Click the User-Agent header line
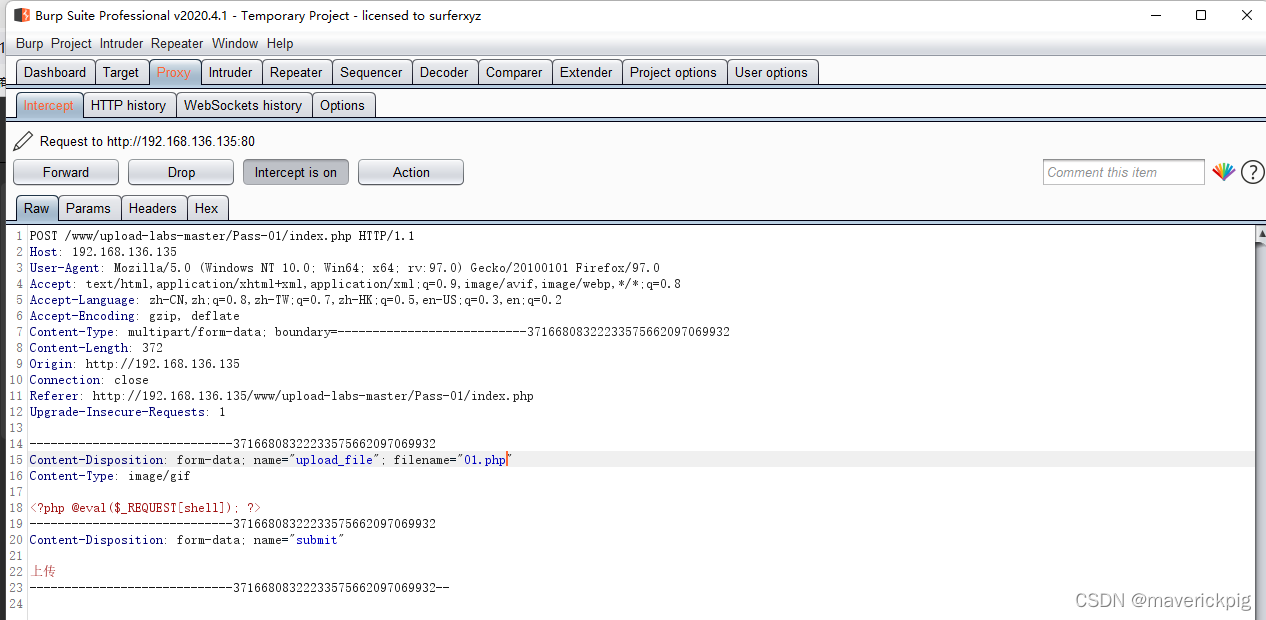1266x620 pixels. tap(345, 268)
